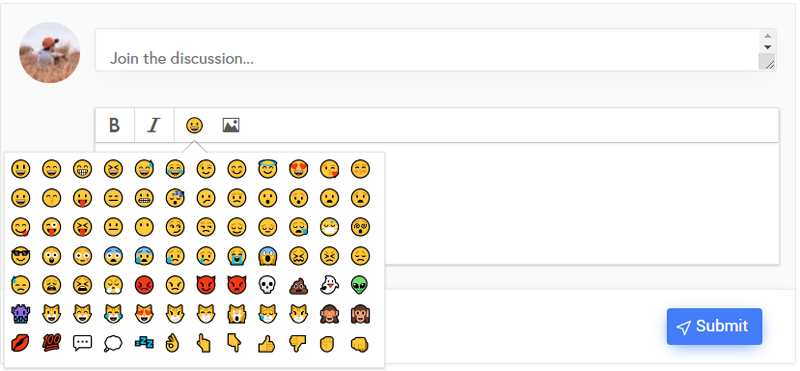This screenshot has width=800, height=371.
Task: Insert the sunglasses face emoji
Action: (20, 256)
